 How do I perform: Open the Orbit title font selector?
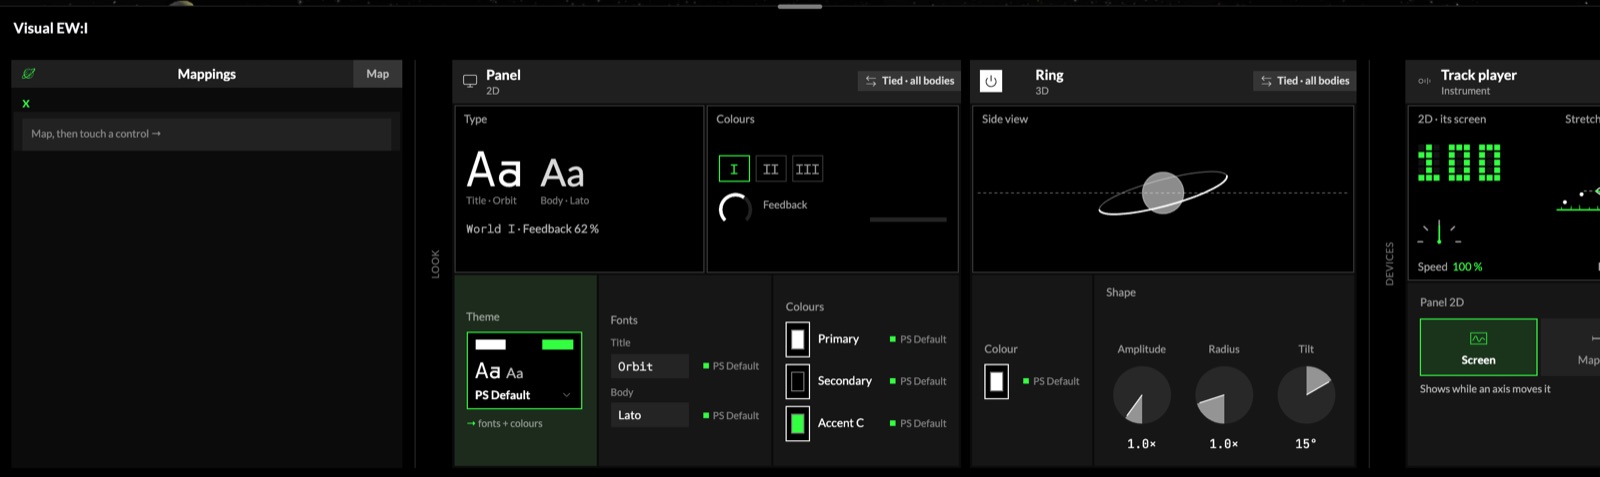coord(650,366)
